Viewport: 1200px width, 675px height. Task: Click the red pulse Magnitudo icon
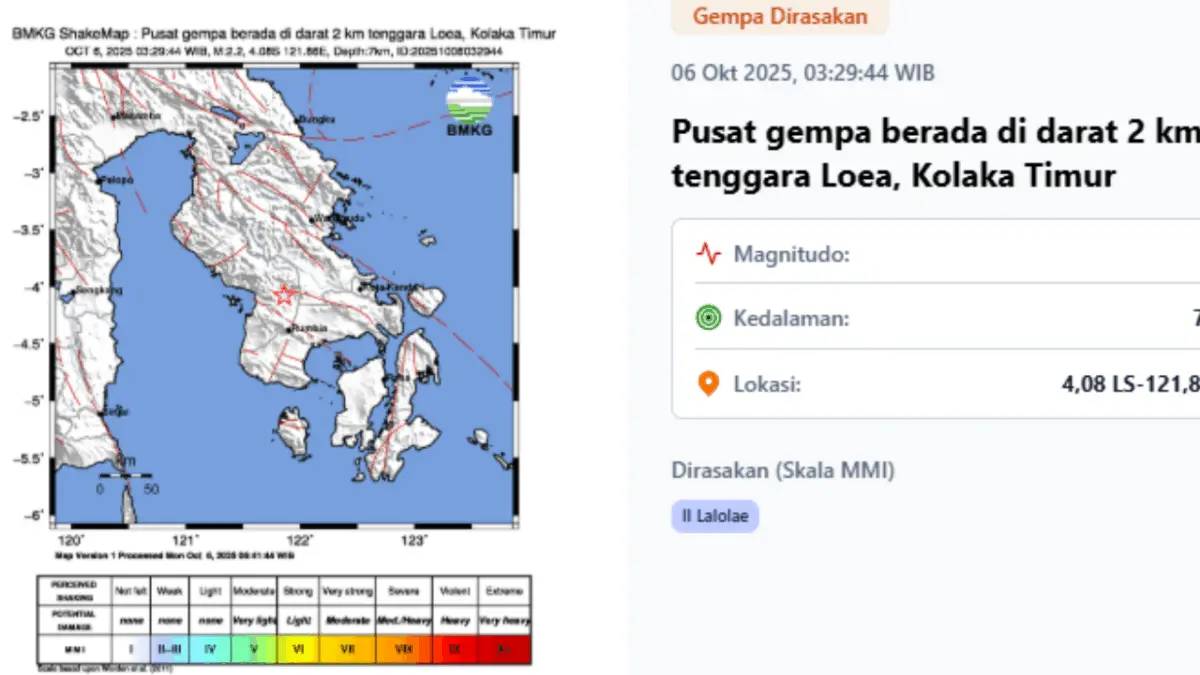(x=708, y=254)
